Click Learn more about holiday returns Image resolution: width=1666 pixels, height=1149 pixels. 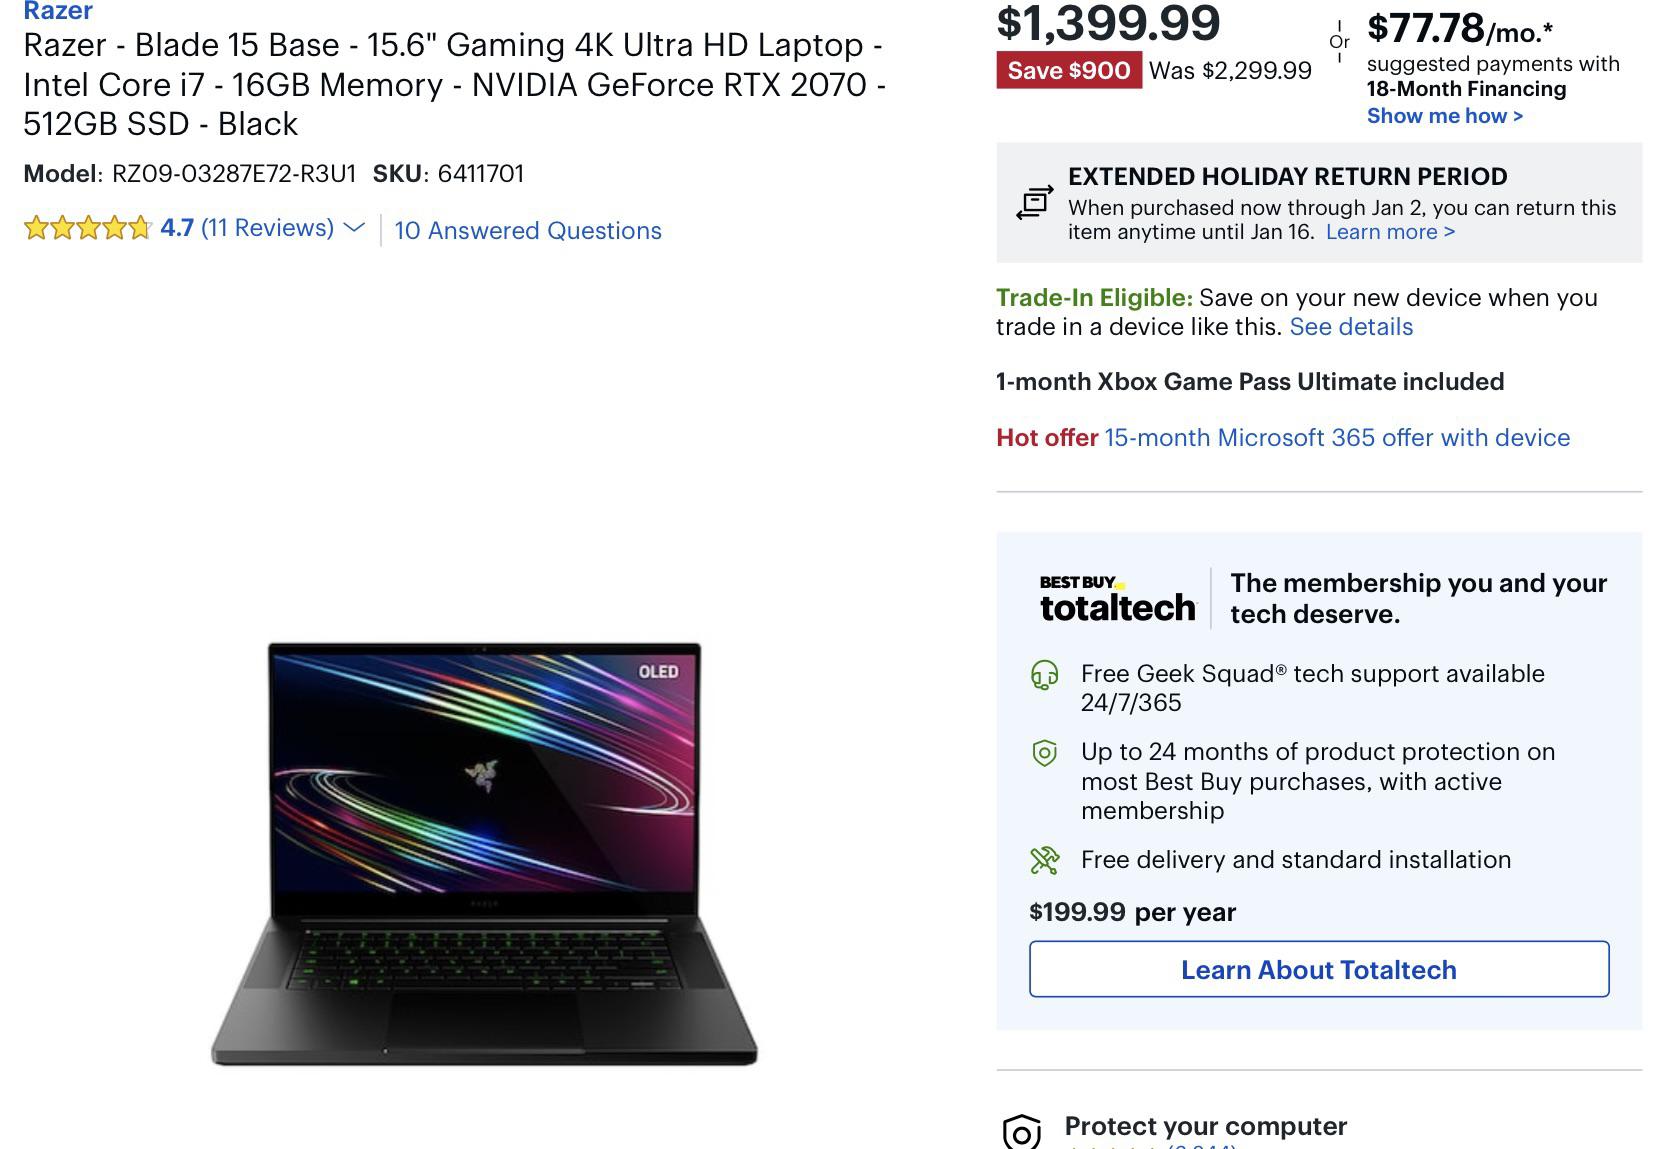(x=1390, y=231)
